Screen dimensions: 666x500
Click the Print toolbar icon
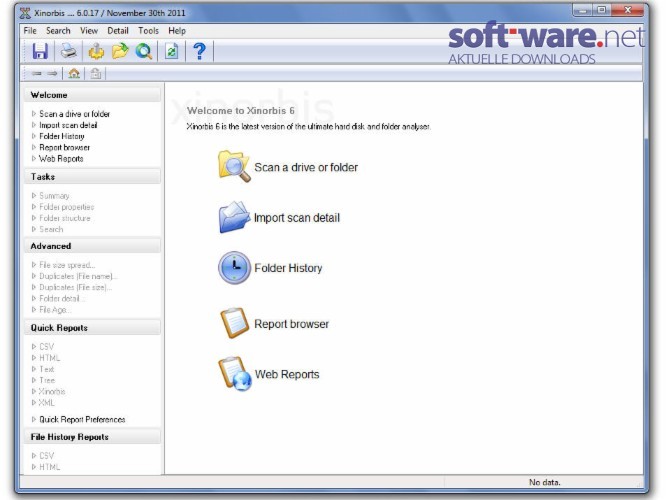69,51
